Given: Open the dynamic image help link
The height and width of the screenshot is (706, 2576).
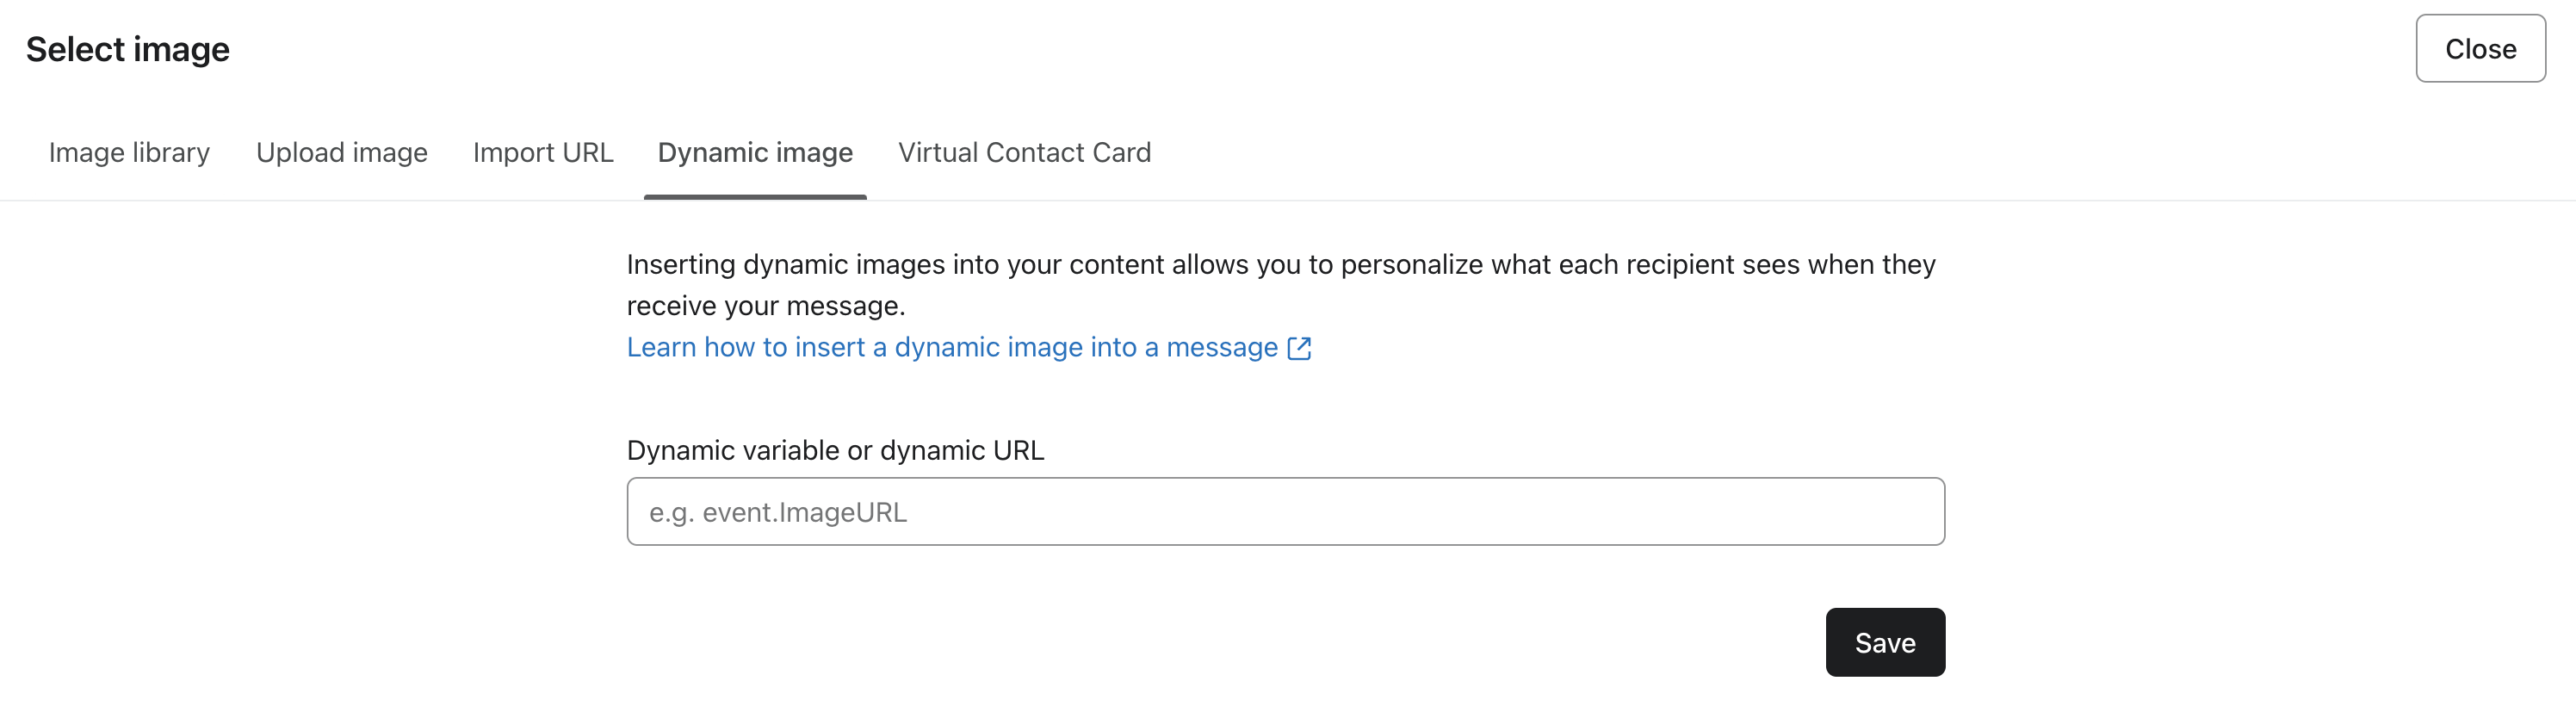Looking at the screenshot, I should 952,347.
